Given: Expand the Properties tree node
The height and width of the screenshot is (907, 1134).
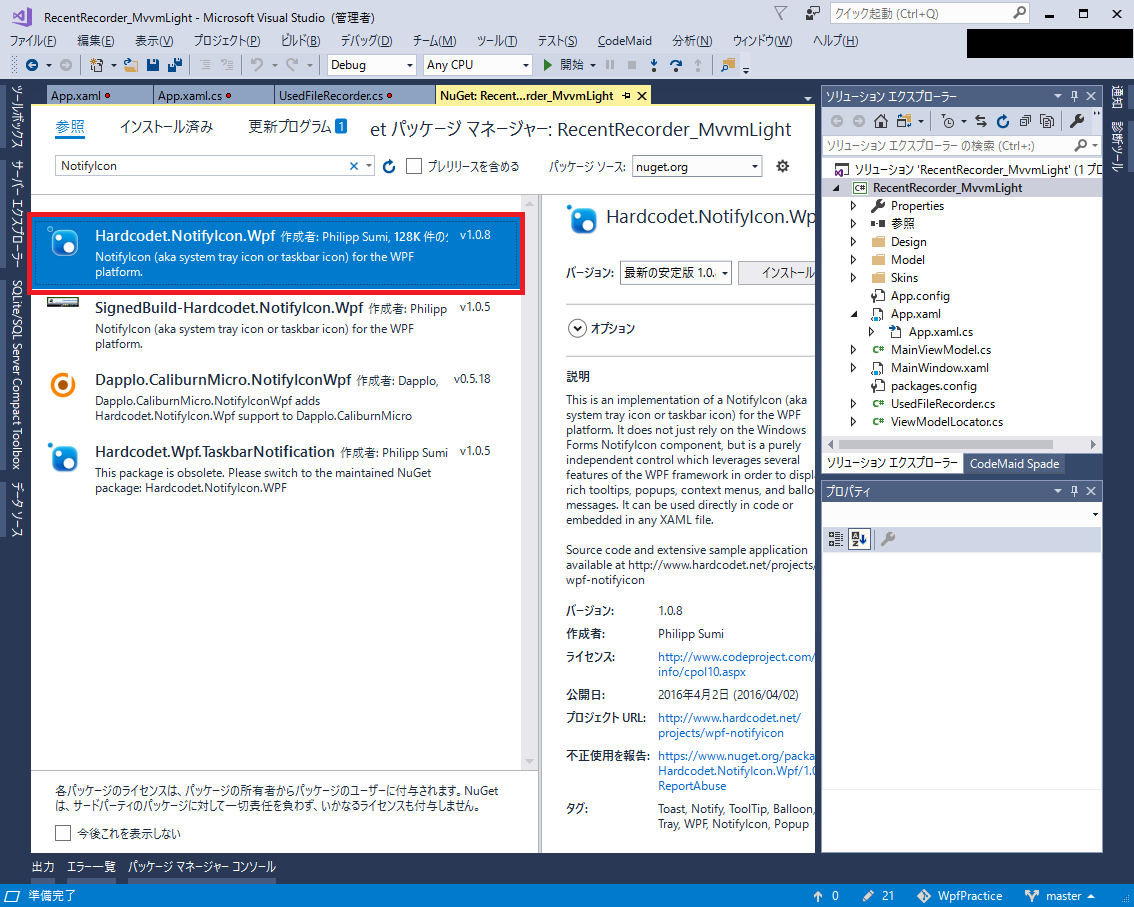Looking at the screenshot, I should (x=853, y=206).
